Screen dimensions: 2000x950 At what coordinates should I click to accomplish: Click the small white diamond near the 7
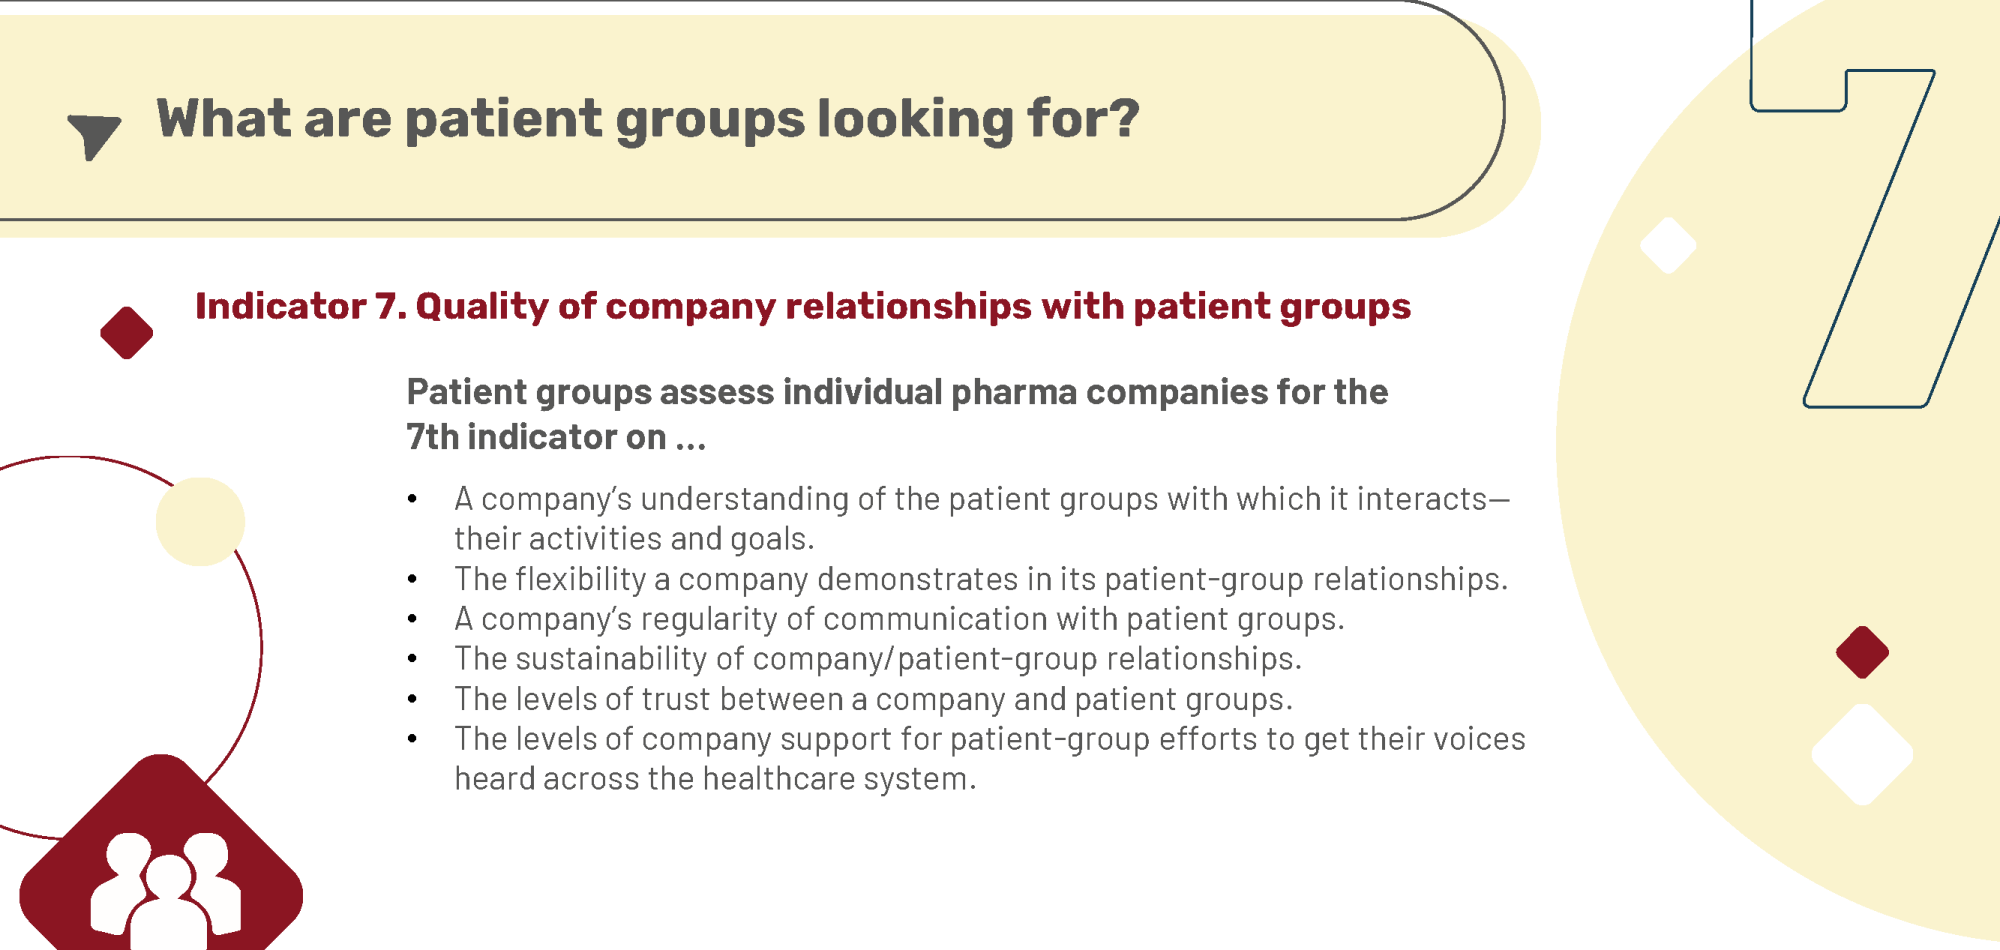point(1668,245)
